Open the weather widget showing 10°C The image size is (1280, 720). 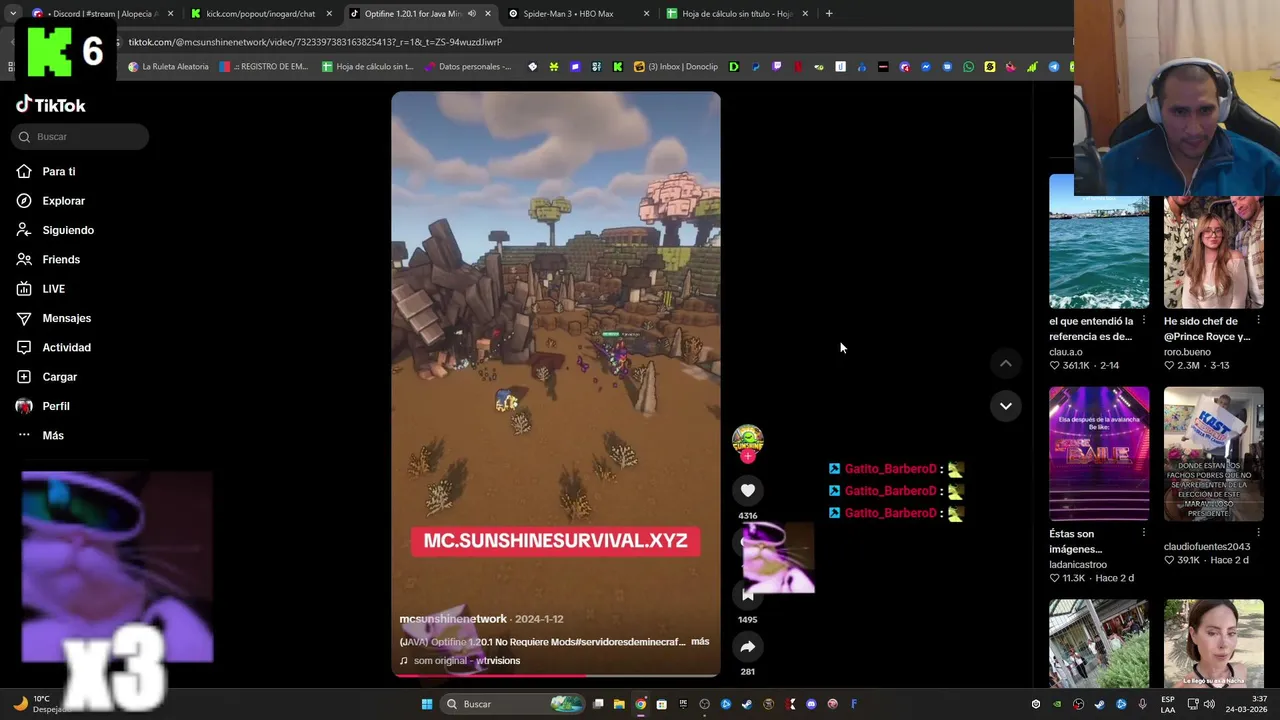[40, 704]
